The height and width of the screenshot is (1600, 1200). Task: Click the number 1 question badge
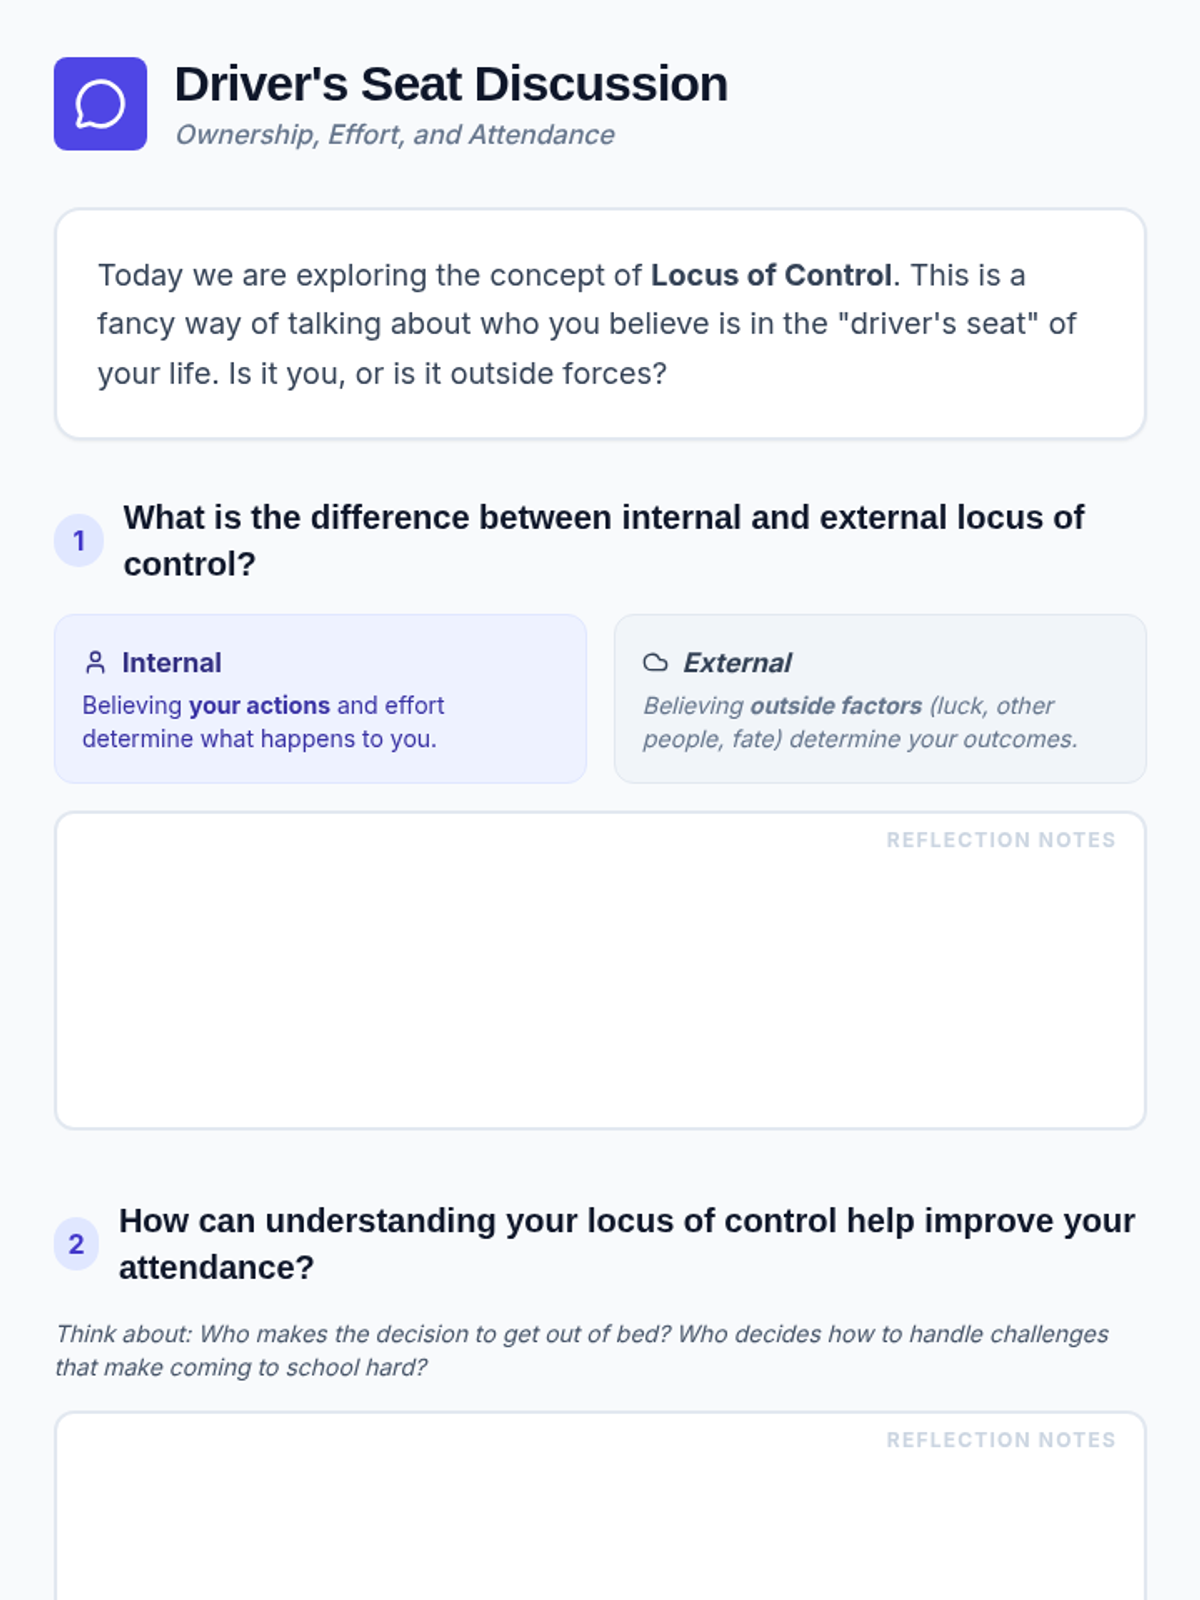coord(79,541)
